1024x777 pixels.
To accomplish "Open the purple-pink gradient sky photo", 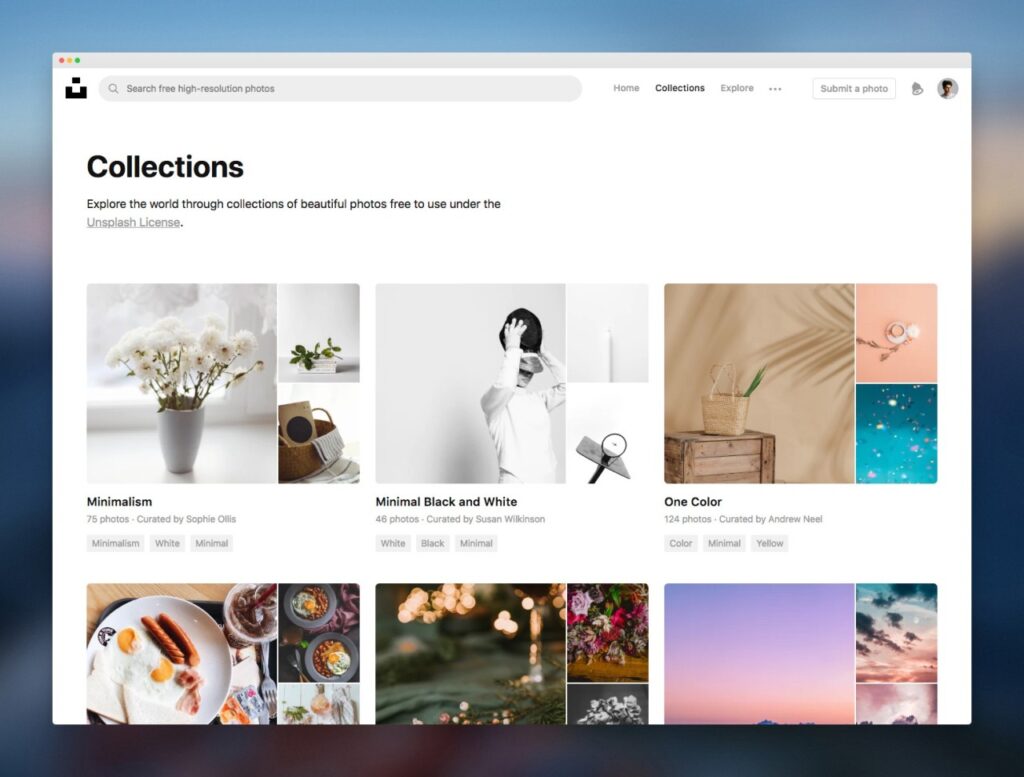I will point(760,654).
